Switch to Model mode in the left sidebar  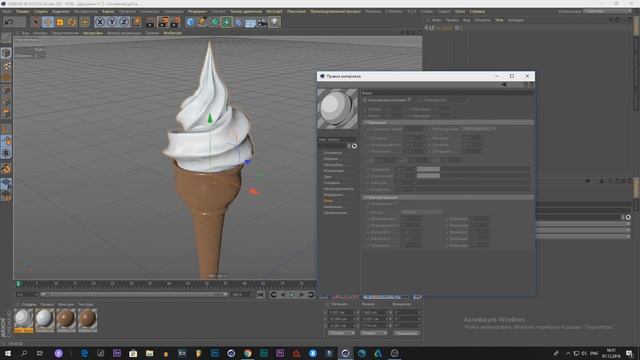coord(6,53)
